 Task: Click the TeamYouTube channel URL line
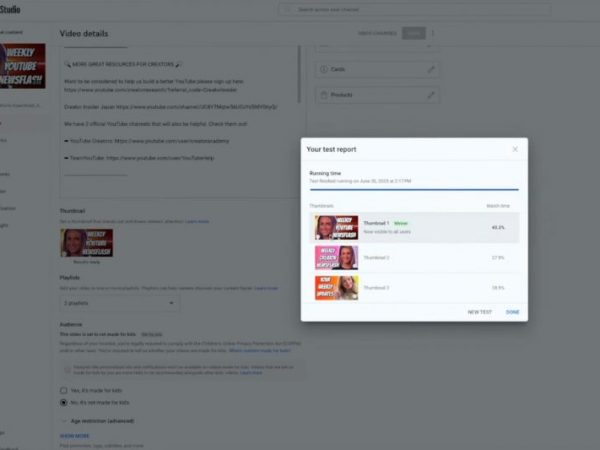(x=139, y=158)
